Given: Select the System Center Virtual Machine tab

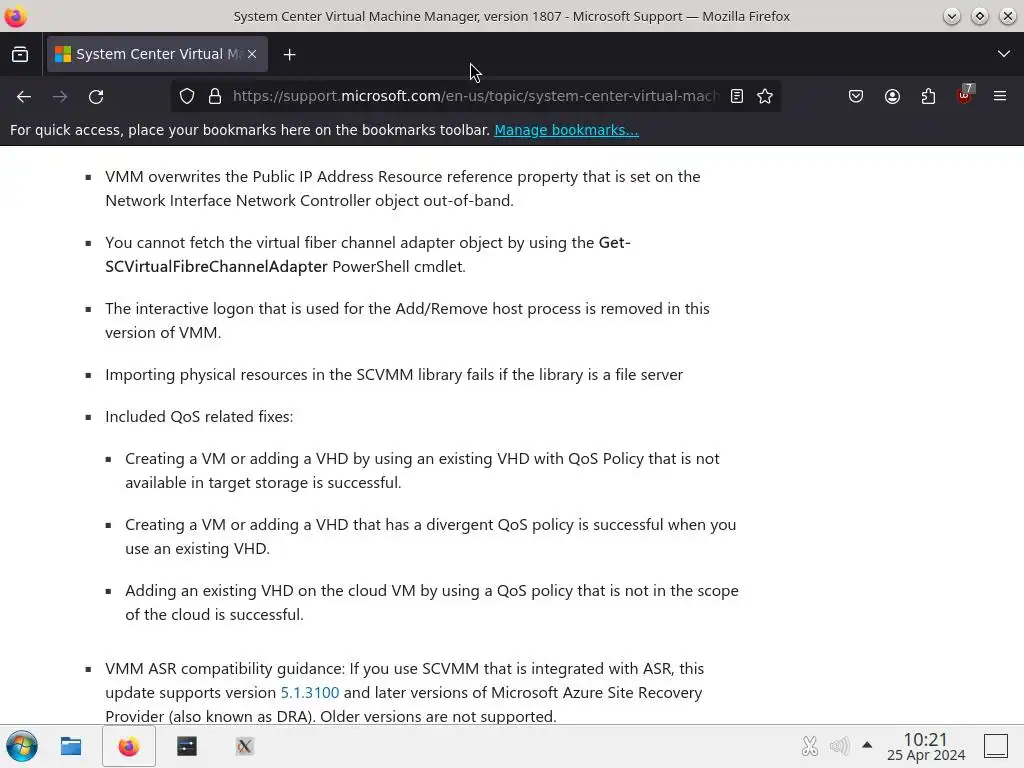Looking at the screenshot, I should point(157,54).
